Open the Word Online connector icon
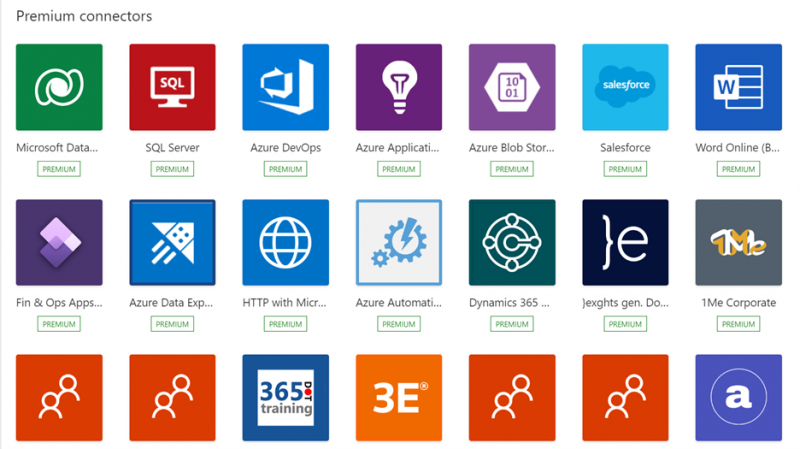 coord(738,87)
